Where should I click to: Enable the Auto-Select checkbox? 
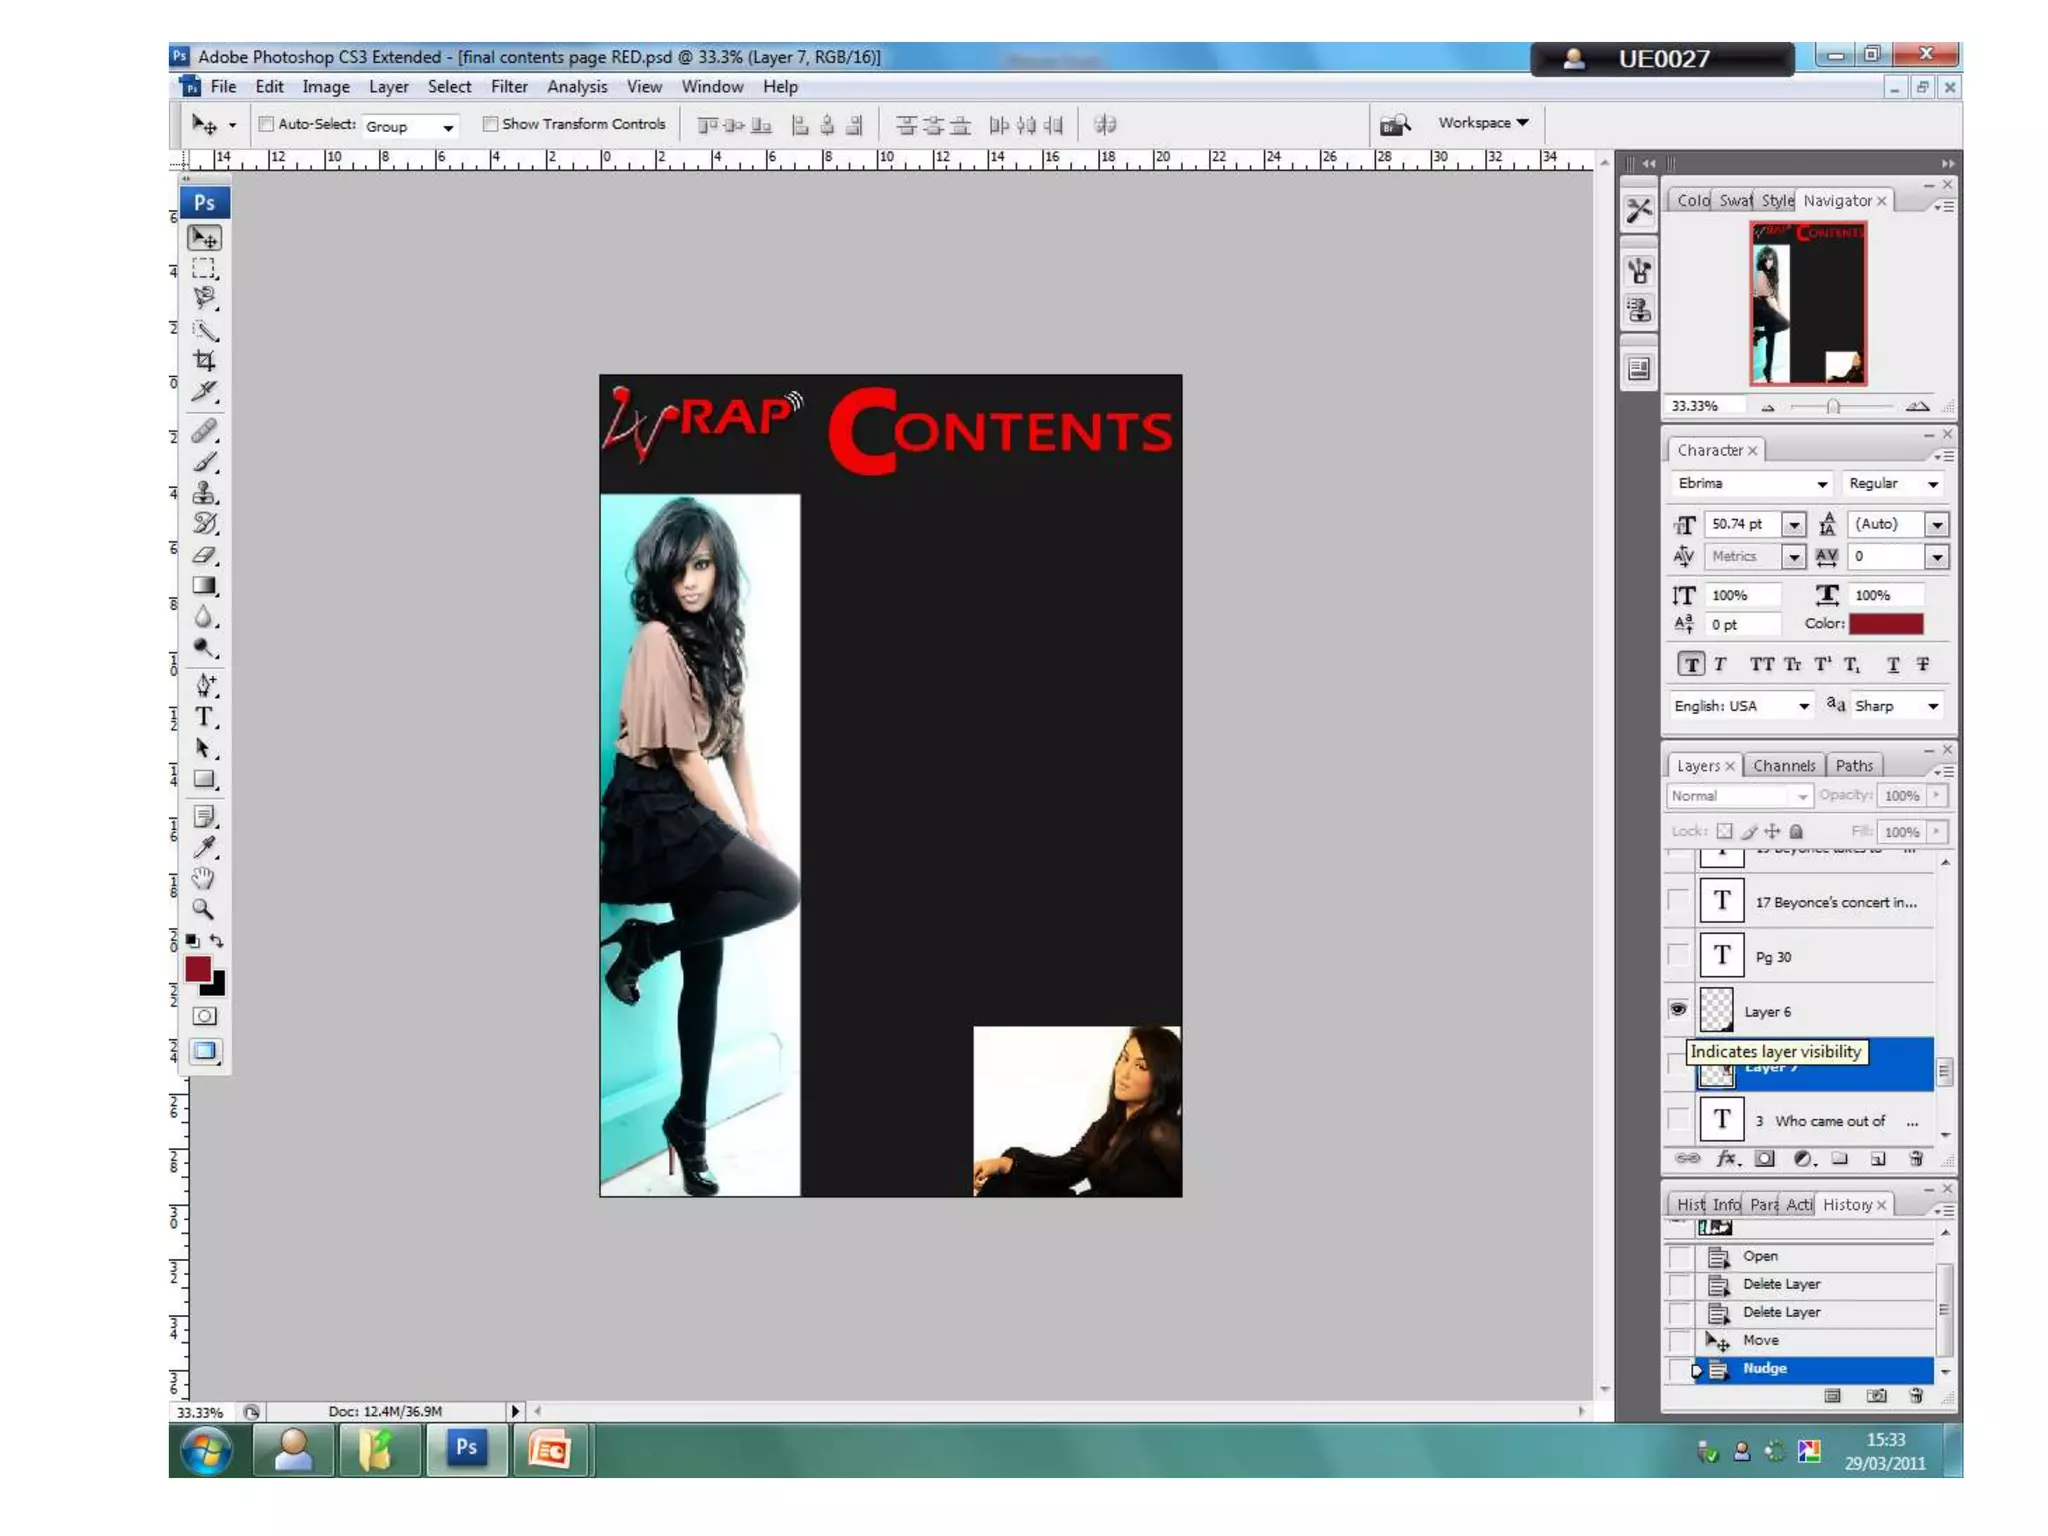266,124
